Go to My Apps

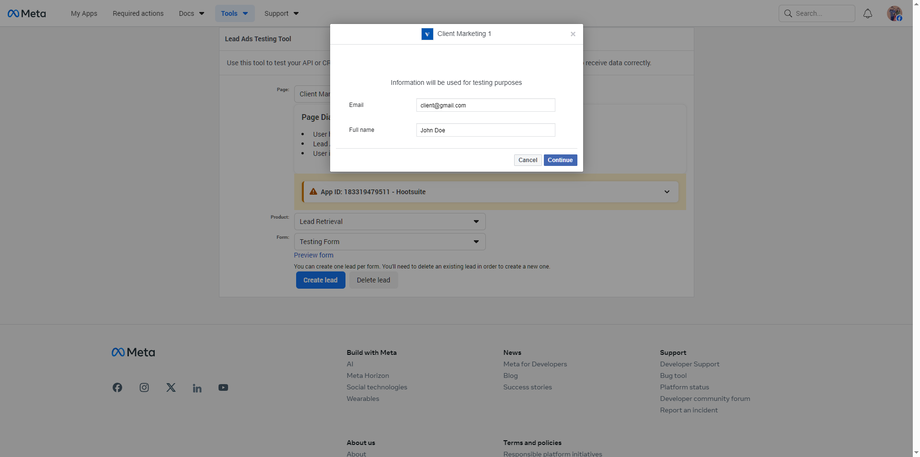tap(84, 13)
